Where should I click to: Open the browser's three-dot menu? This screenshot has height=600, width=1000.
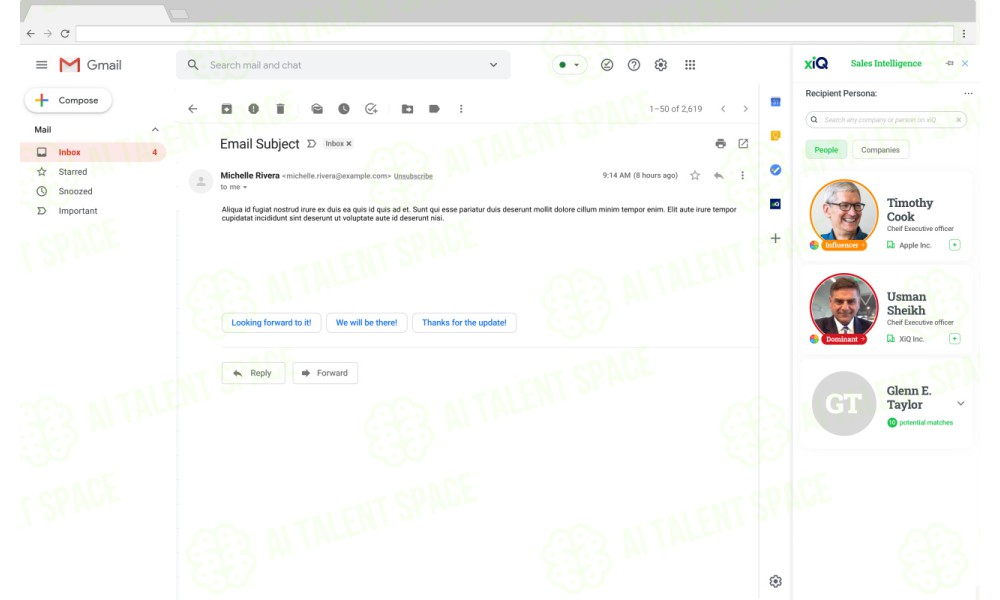[x=964, y=34]
